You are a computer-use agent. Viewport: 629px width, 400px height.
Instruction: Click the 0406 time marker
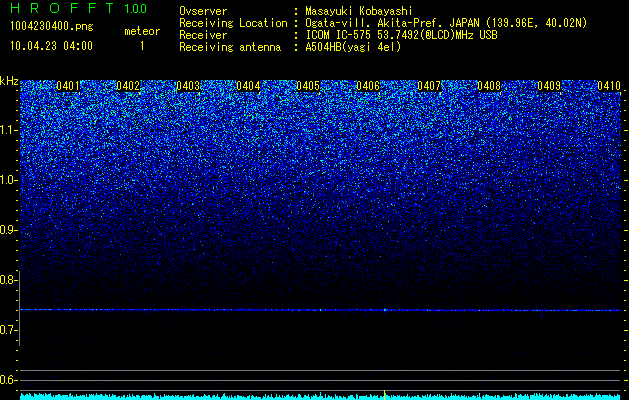click(x=368, y=86)
